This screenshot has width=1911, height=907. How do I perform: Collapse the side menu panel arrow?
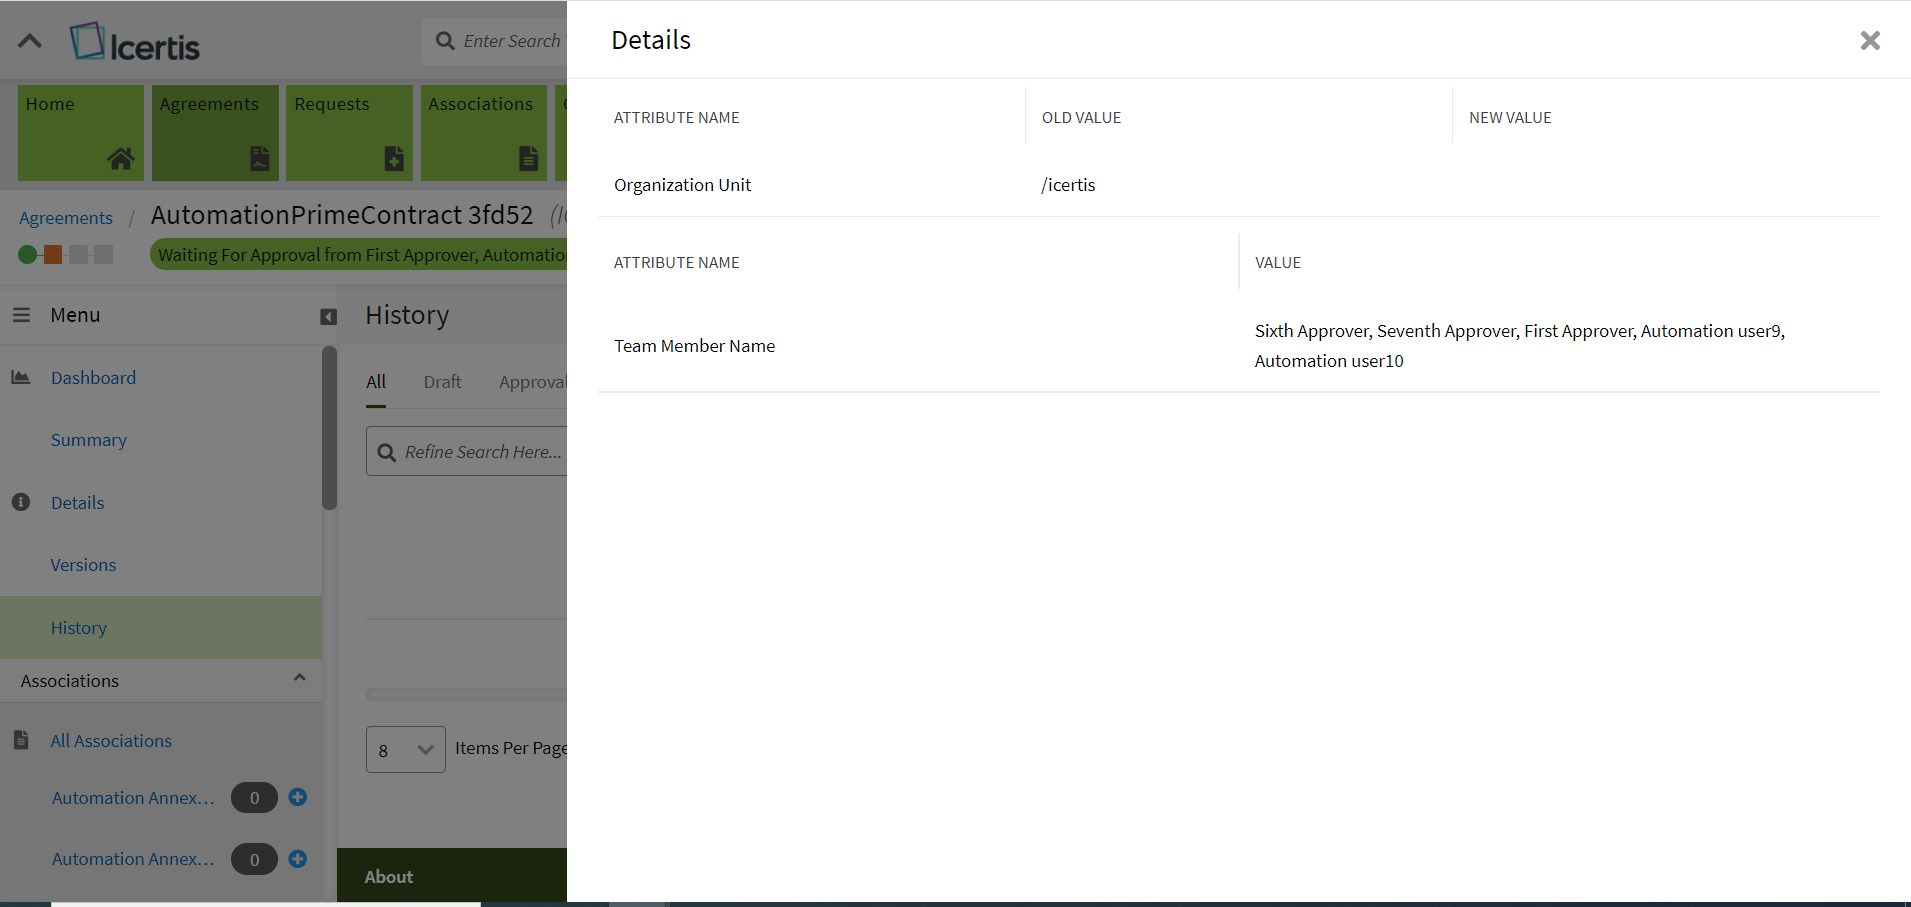coord(328,317)
